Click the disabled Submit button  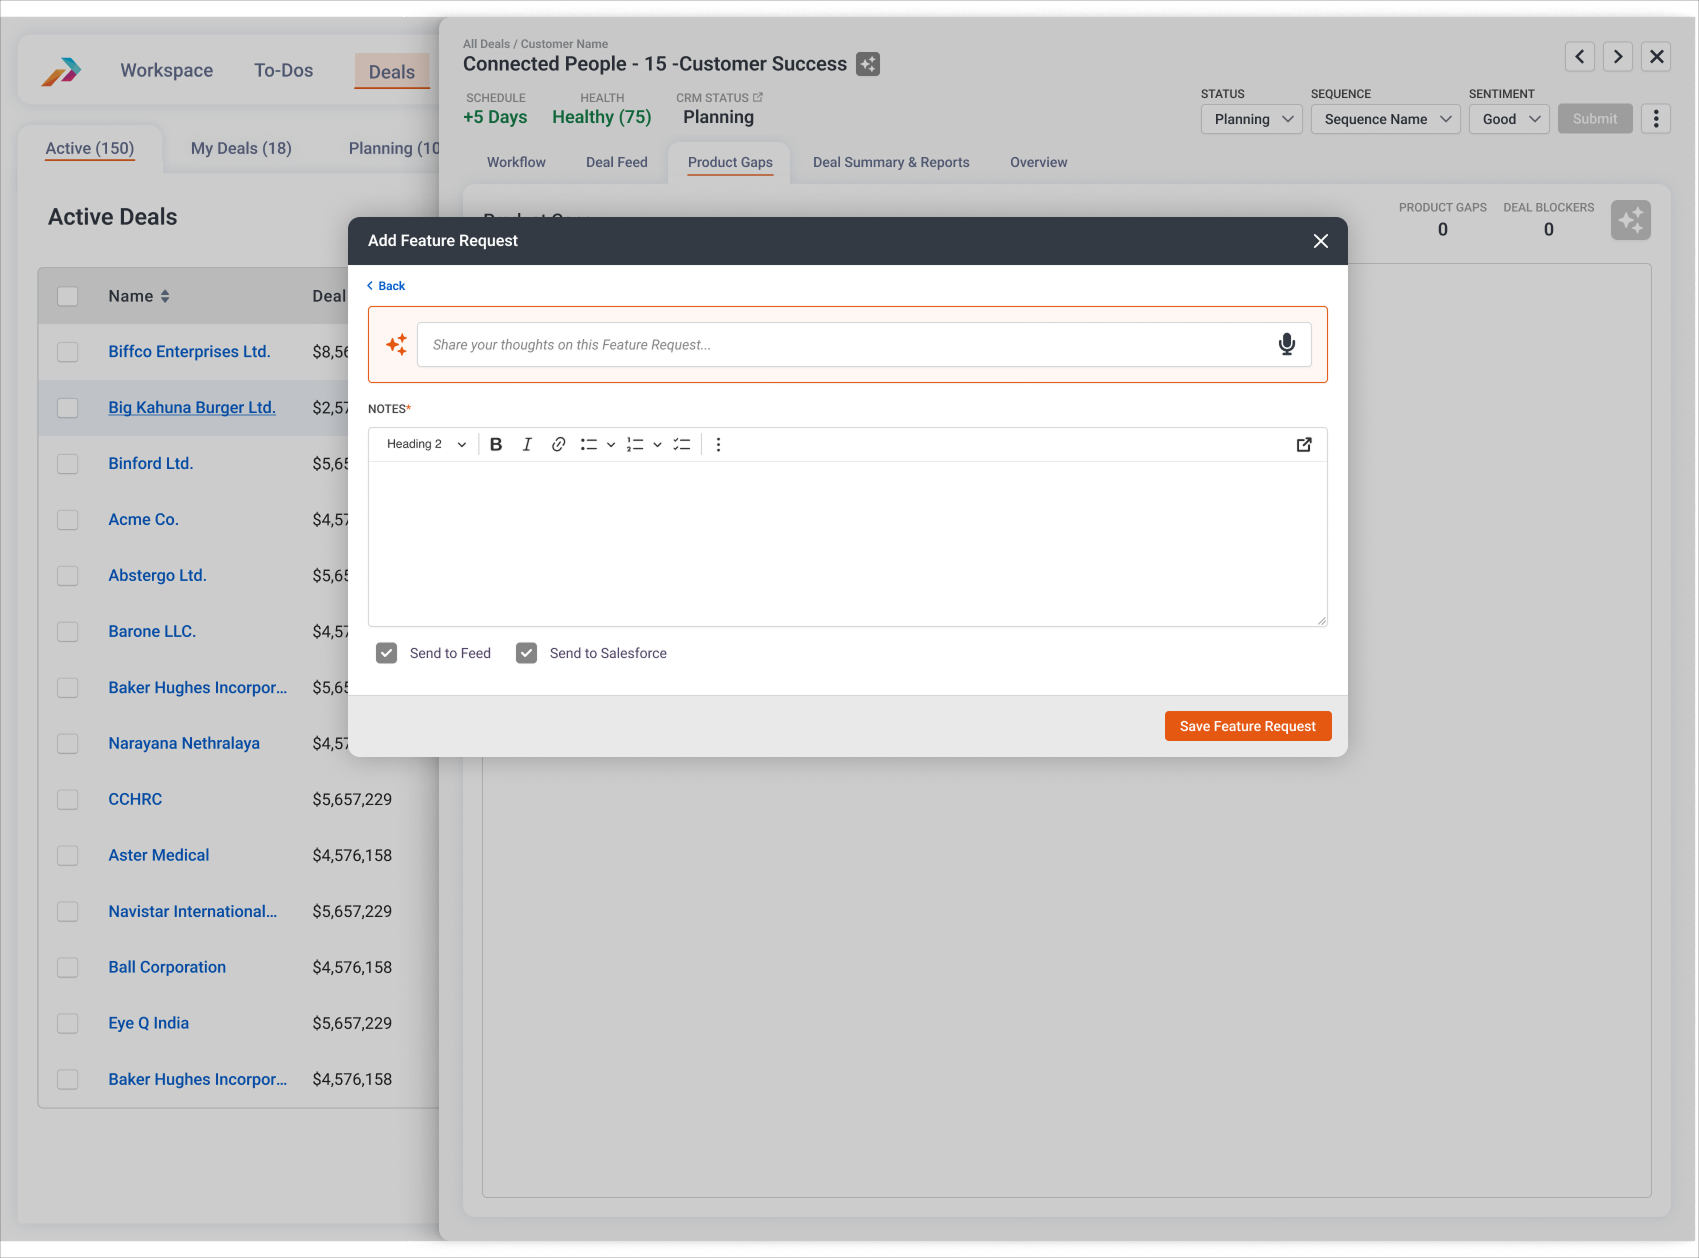tap(1595, 119)
